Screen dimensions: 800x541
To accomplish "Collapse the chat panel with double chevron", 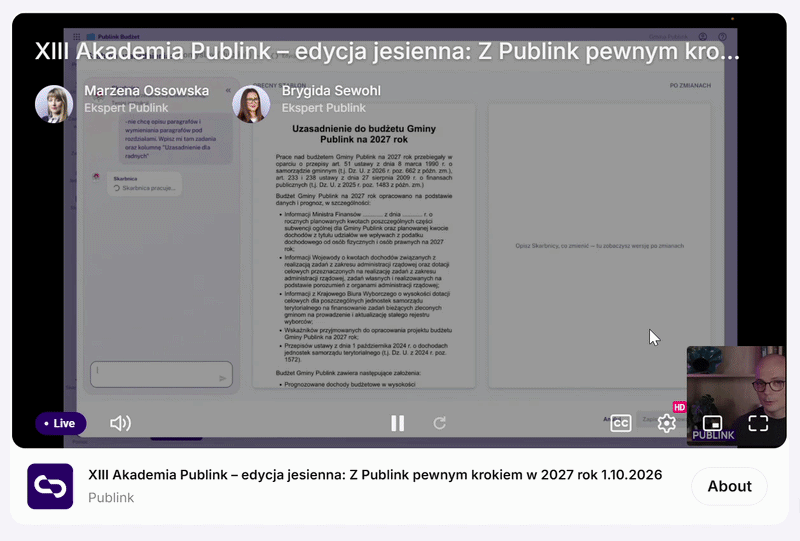I will point(228,90).
